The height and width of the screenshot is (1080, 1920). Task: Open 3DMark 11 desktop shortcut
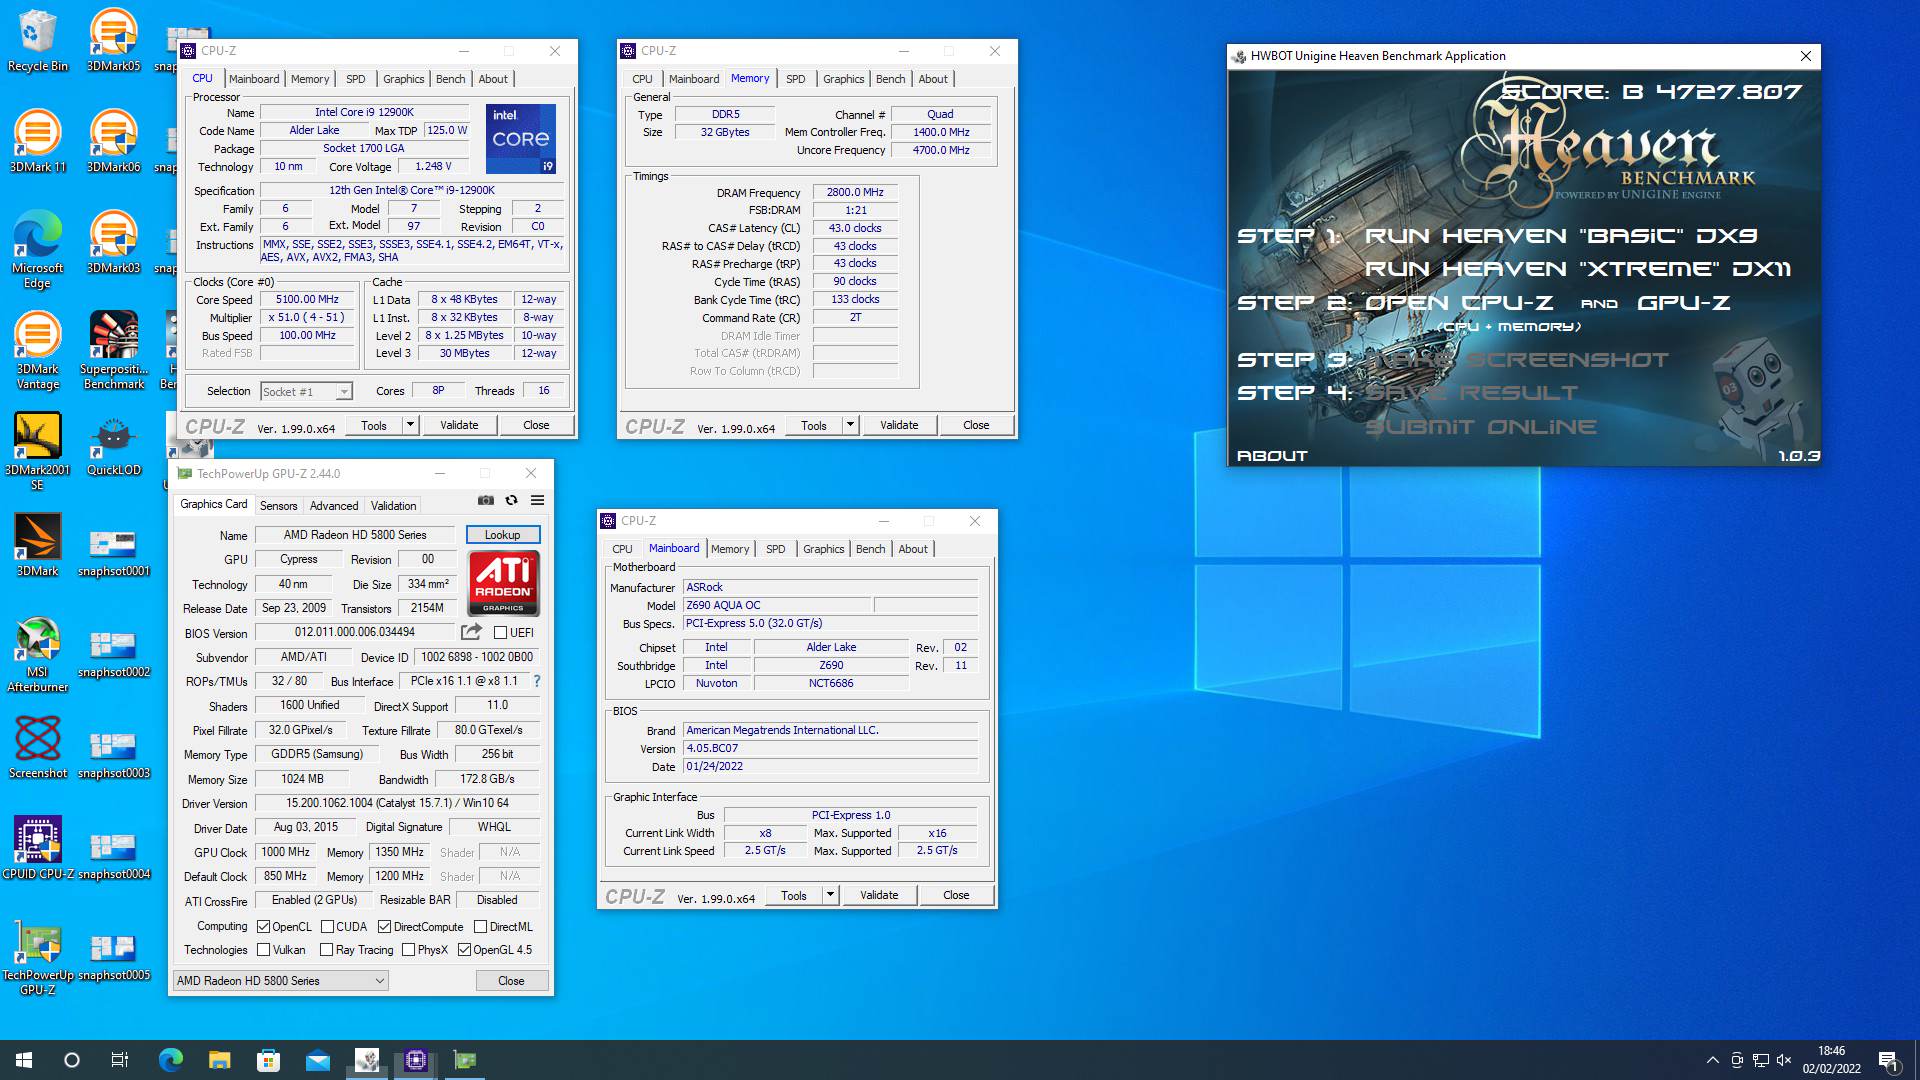tap(37, 141)
